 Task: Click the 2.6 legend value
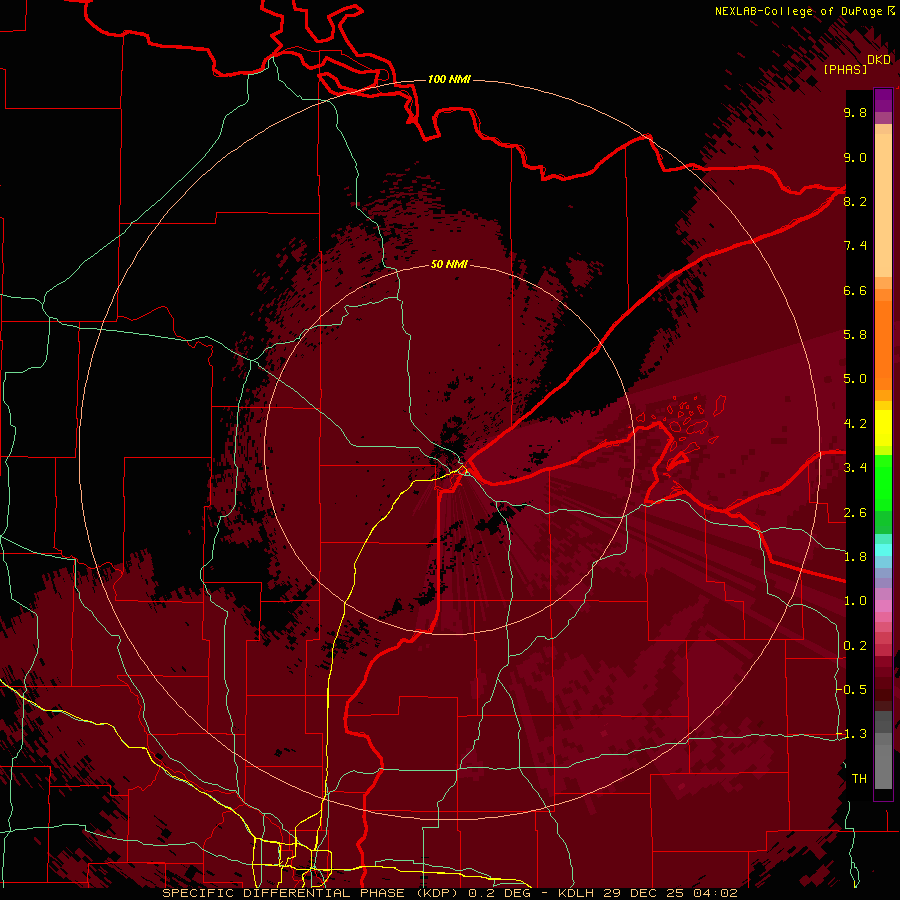click(x=855, y=513)
